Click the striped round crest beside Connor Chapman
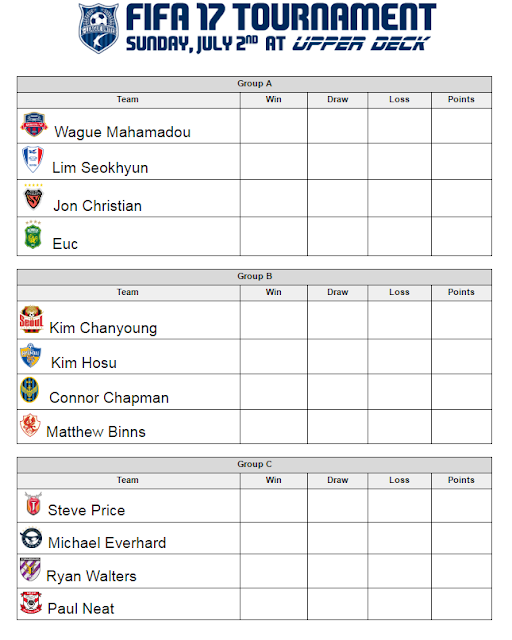The height and width of the screenshot is (640, 512). click(x=30, y=390)
